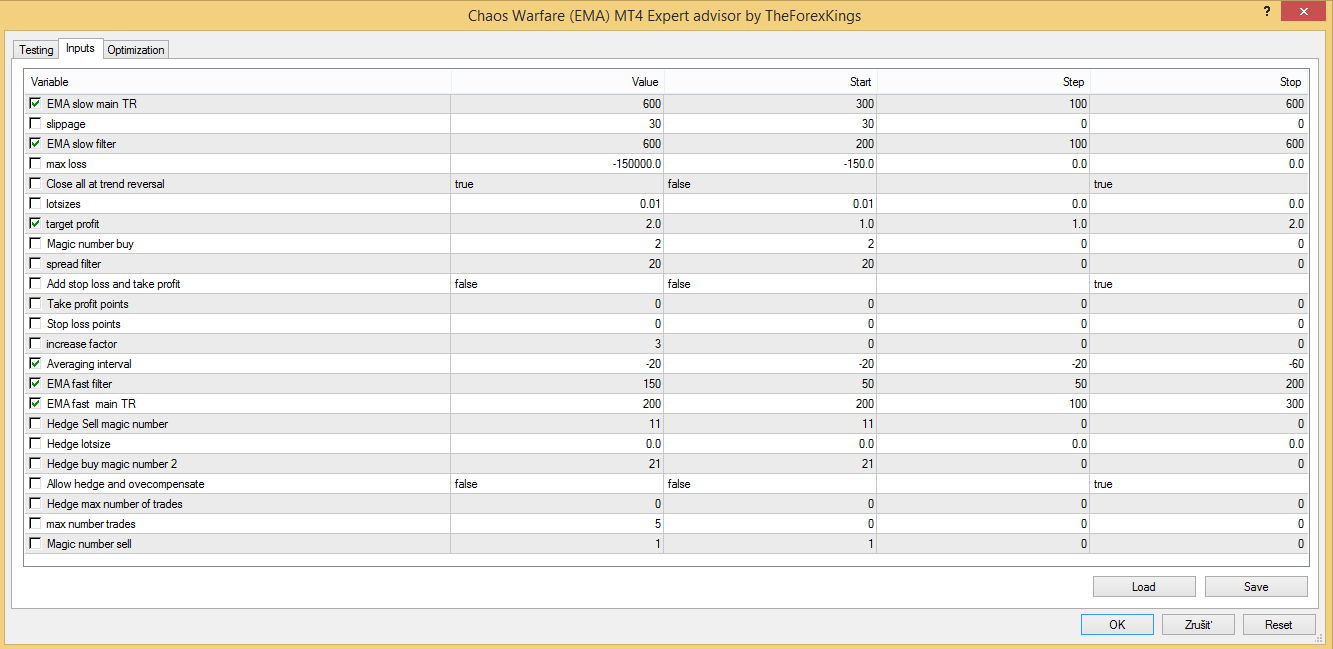The image size is (1333, 649).
Task: Enable the Stop loss points checkbox
Action: tap(36, 324)
